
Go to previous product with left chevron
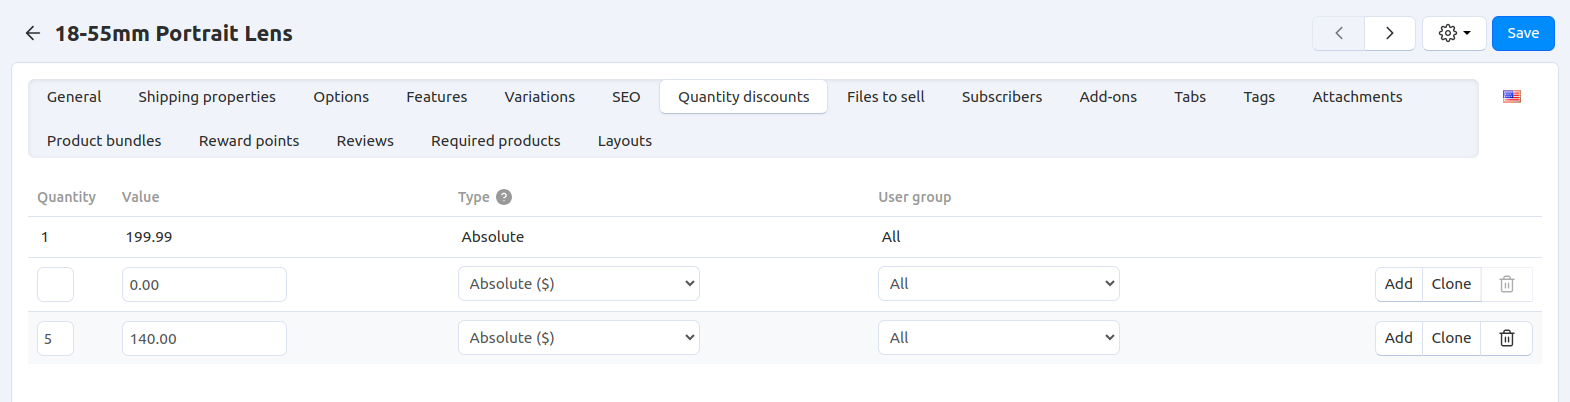(x=1338, y=33)
